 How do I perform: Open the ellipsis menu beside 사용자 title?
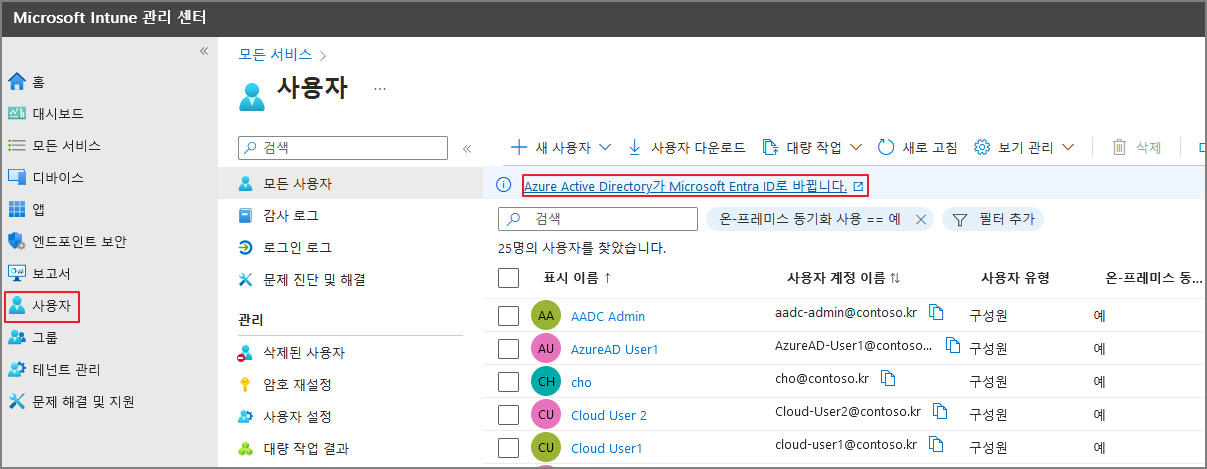coord(380,89)
